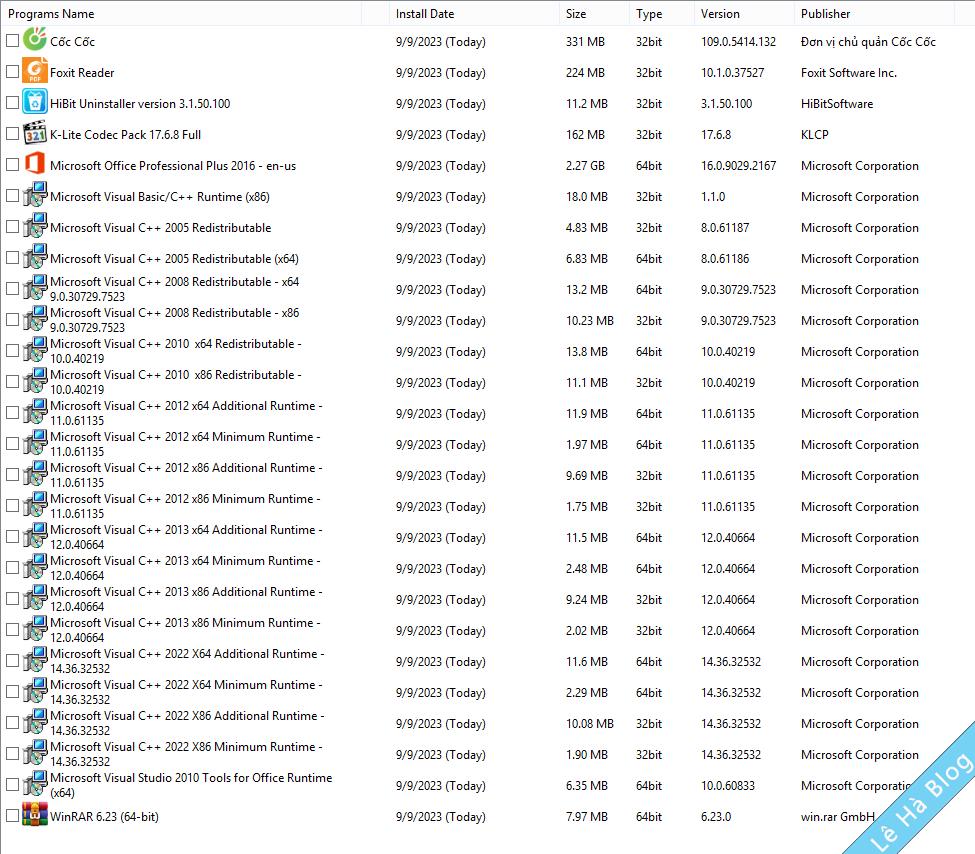
Task: Click publisher 'Foxit Software Inc.'
Action: pos(849,73)
